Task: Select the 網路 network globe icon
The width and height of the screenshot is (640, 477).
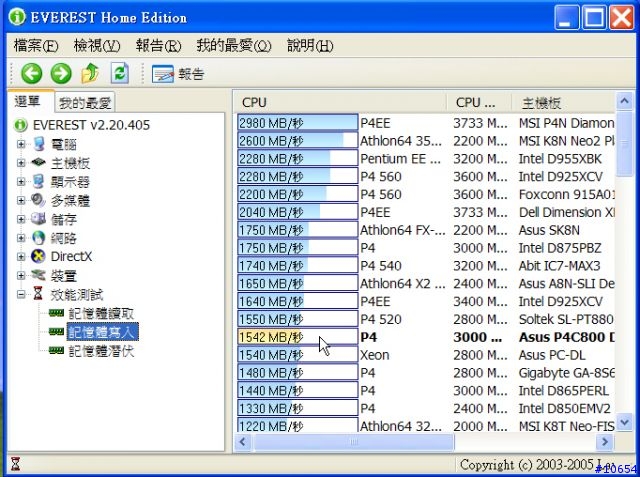Action: (38, 237)
